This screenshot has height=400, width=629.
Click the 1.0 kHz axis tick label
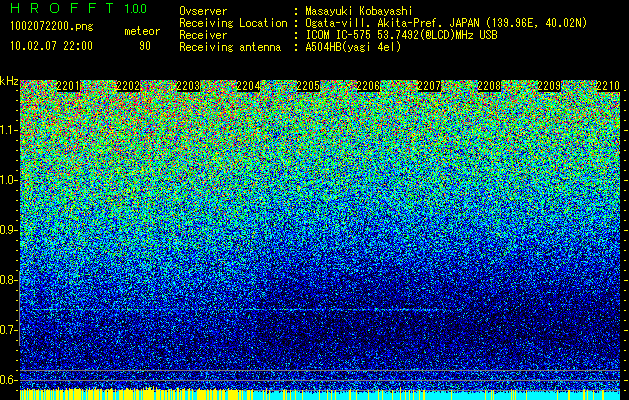[9, 180]
